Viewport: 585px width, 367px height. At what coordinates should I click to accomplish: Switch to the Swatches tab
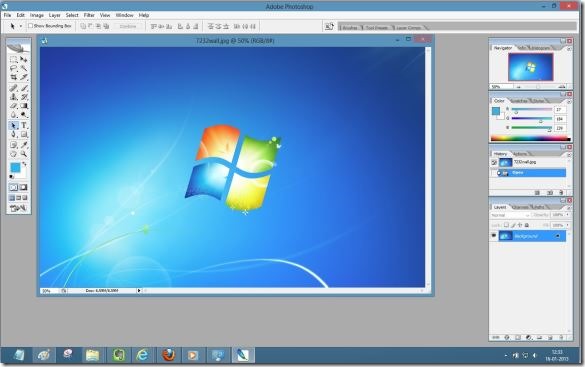[519, 101]
